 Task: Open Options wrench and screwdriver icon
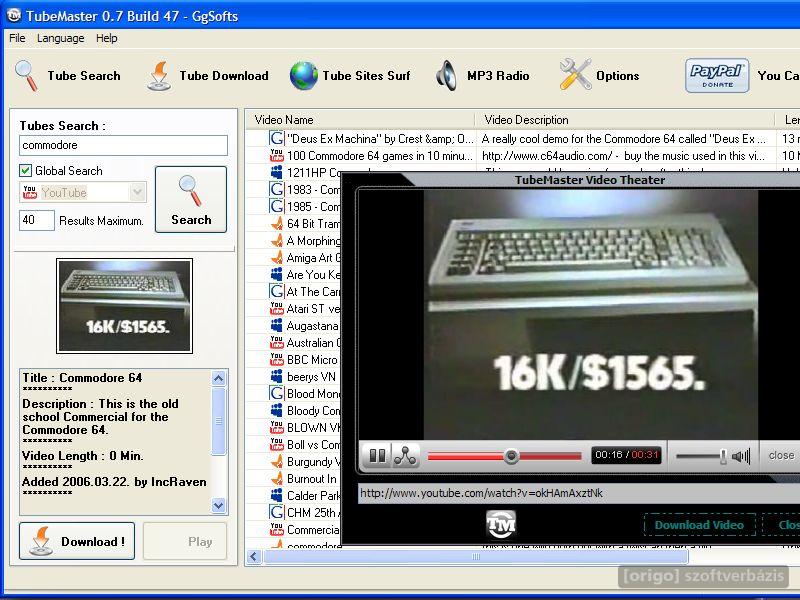tap(575, 74)
